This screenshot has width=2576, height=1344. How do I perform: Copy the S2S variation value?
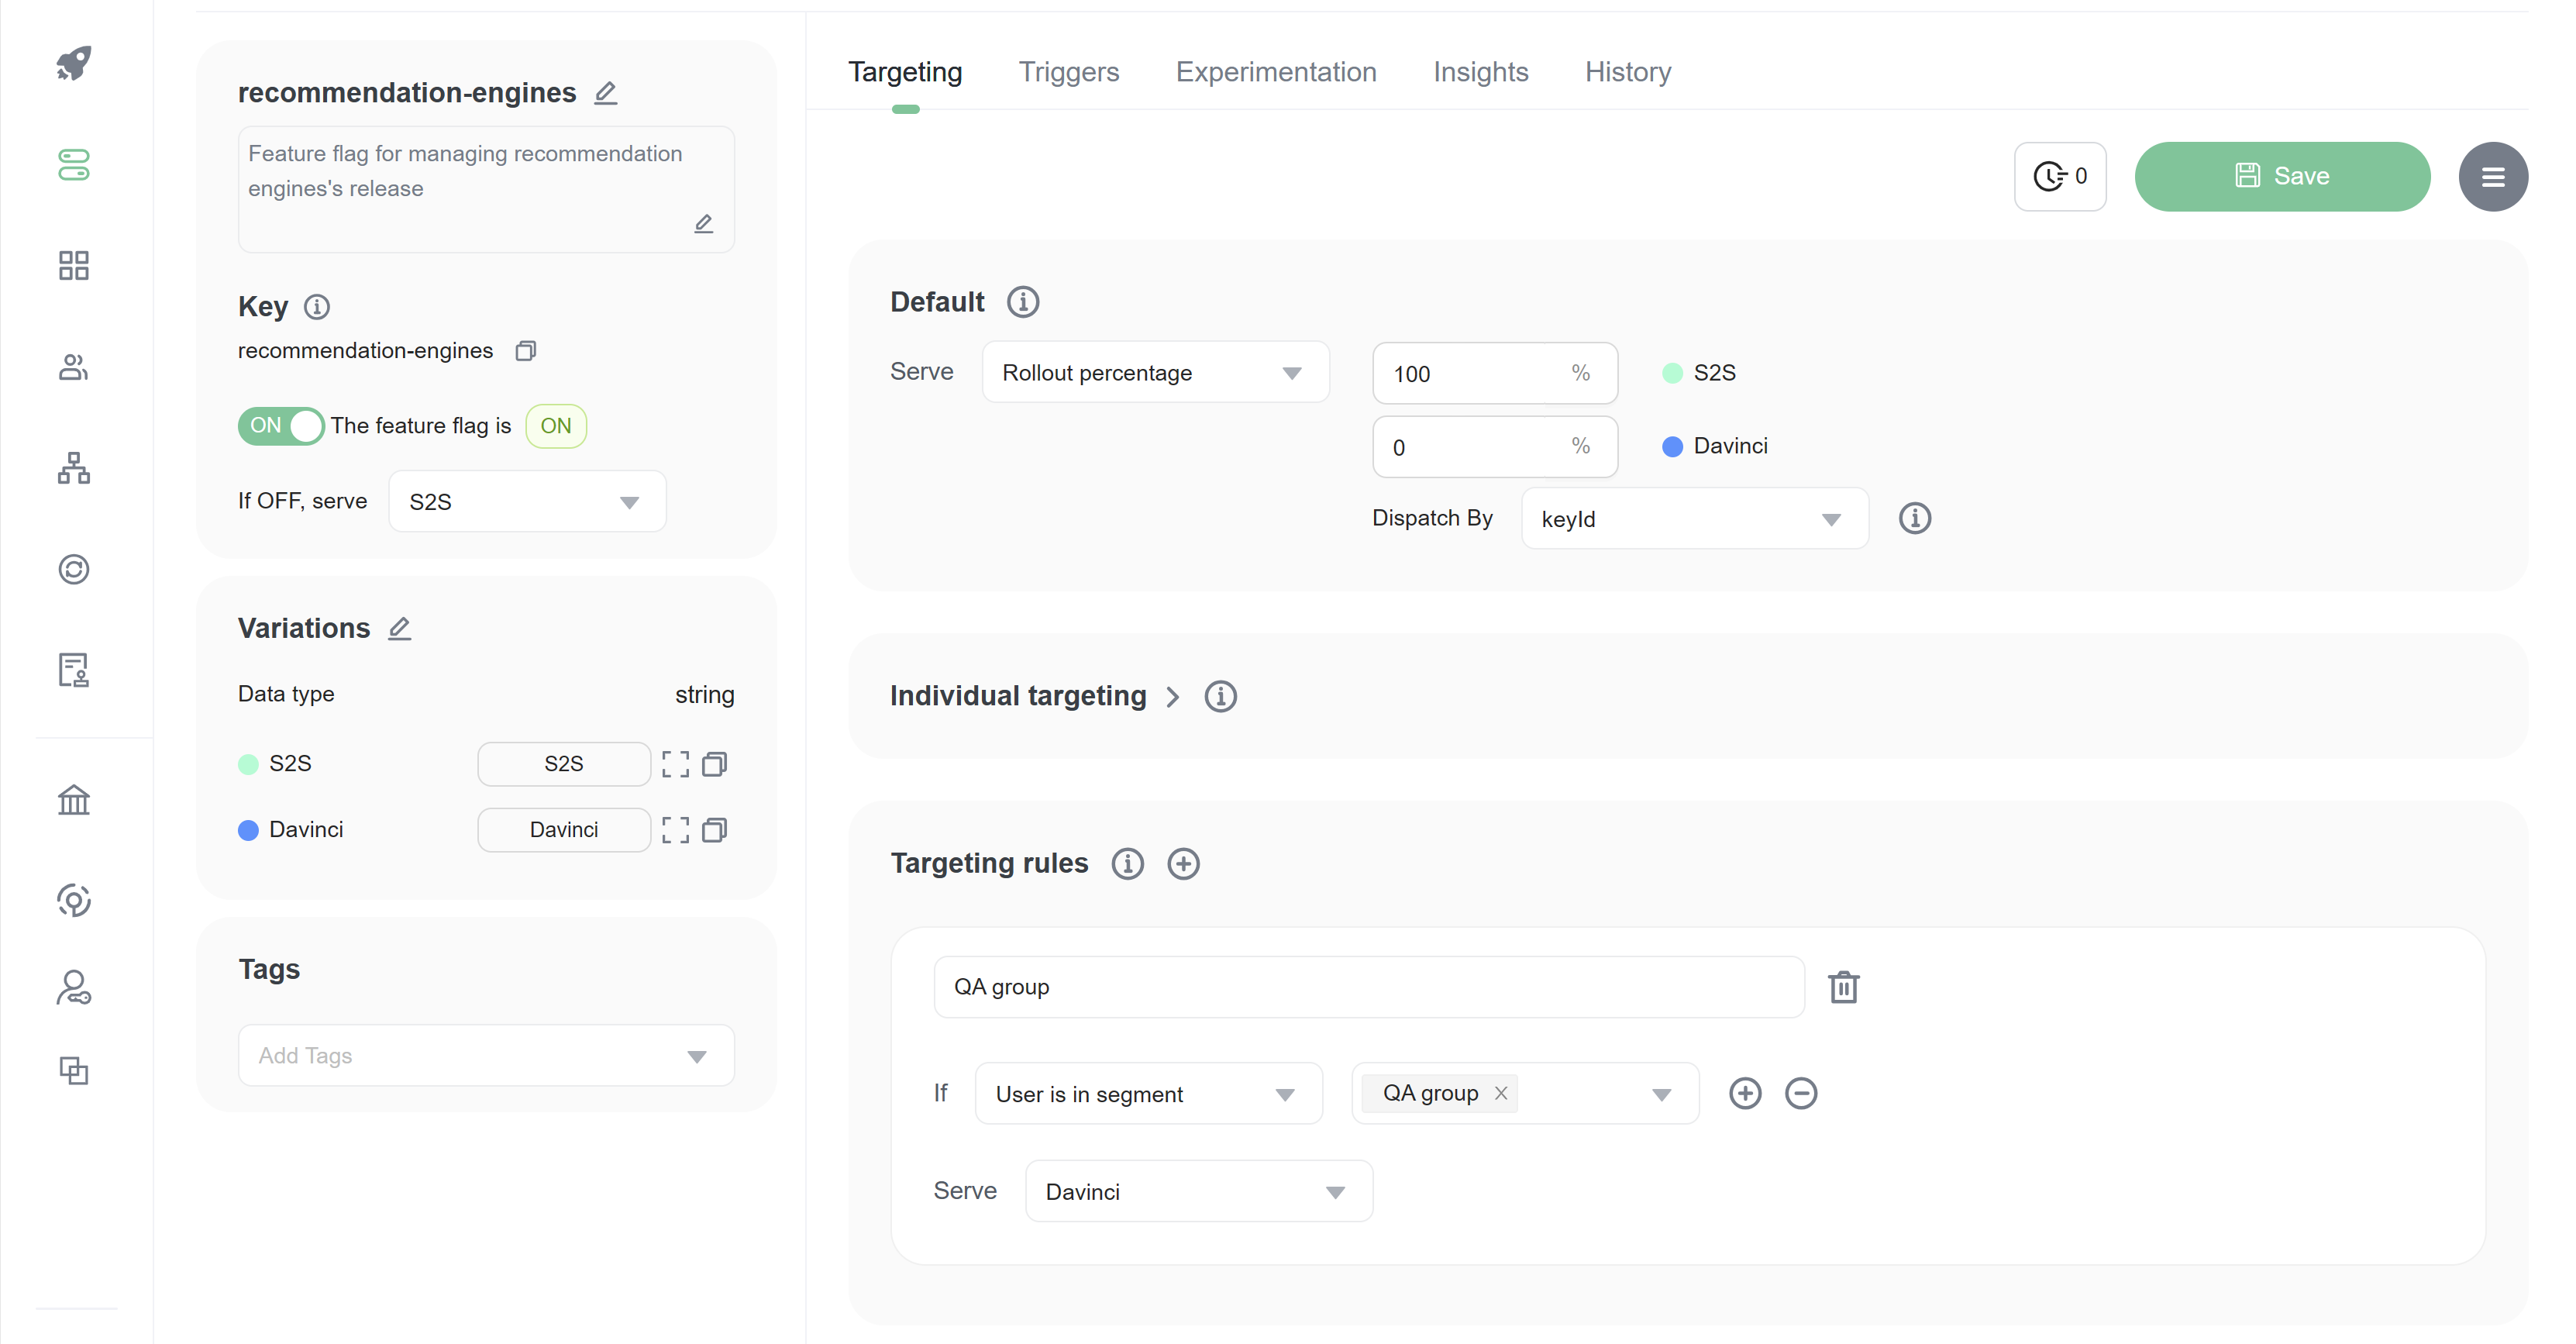tap(714, 764)
